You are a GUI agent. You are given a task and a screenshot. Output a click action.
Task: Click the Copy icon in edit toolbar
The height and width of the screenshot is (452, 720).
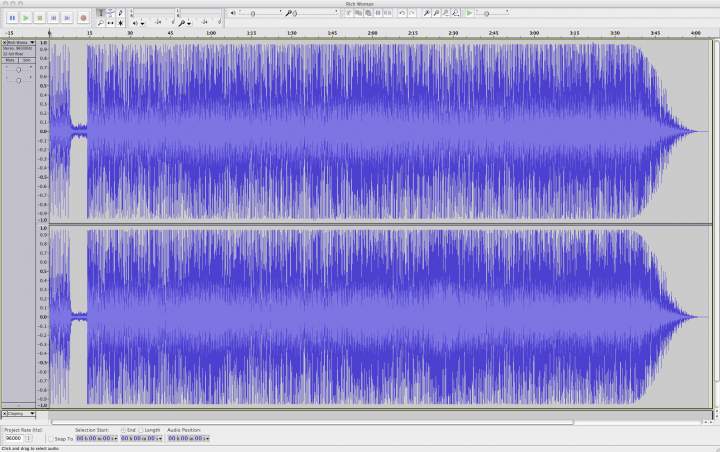point(358,13)
